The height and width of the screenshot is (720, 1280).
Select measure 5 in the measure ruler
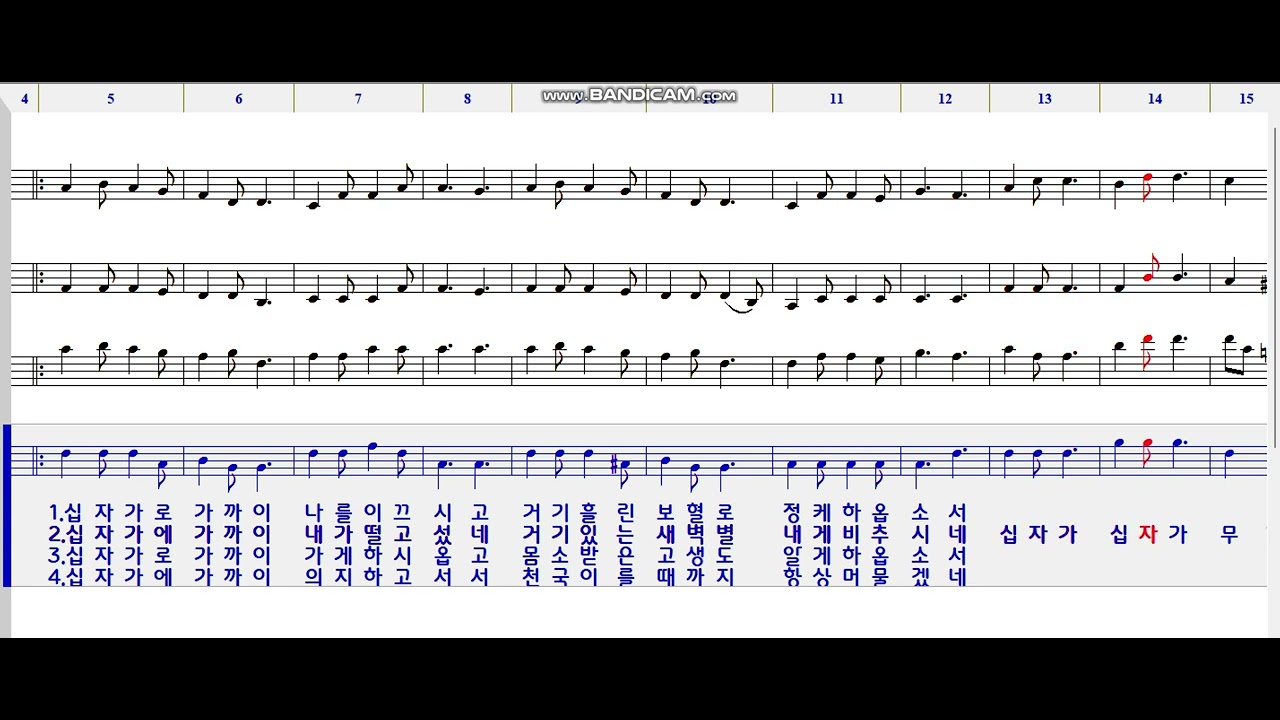[x=111, y=99]
